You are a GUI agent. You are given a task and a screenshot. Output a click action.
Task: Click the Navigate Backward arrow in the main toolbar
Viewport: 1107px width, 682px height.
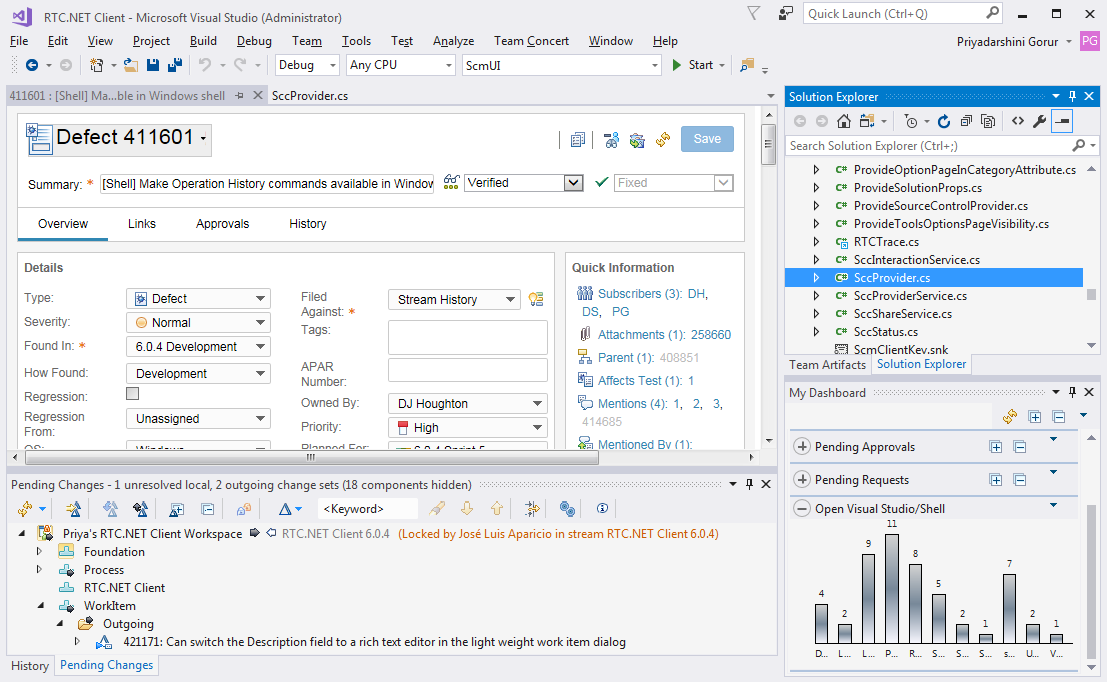click(x=32, y=65)
